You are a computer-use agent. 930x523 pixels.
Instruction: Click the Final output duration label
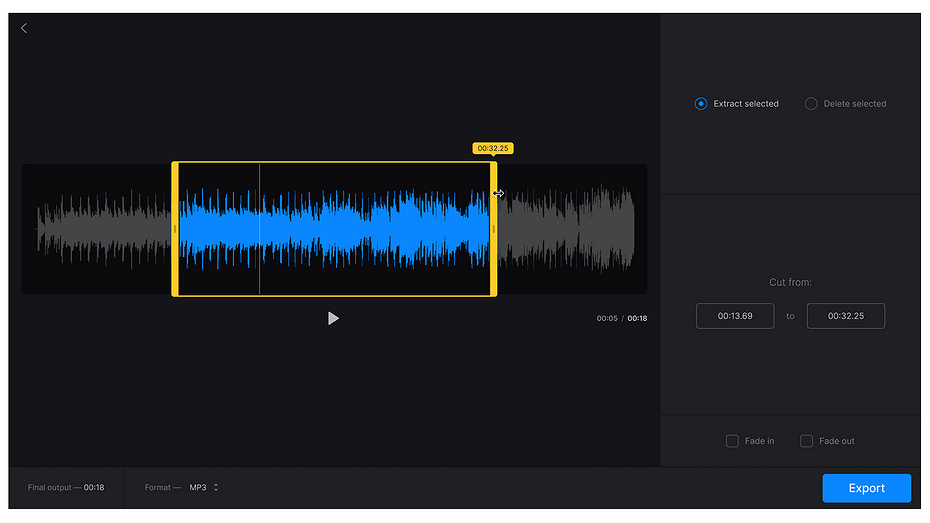click(66, 488)
